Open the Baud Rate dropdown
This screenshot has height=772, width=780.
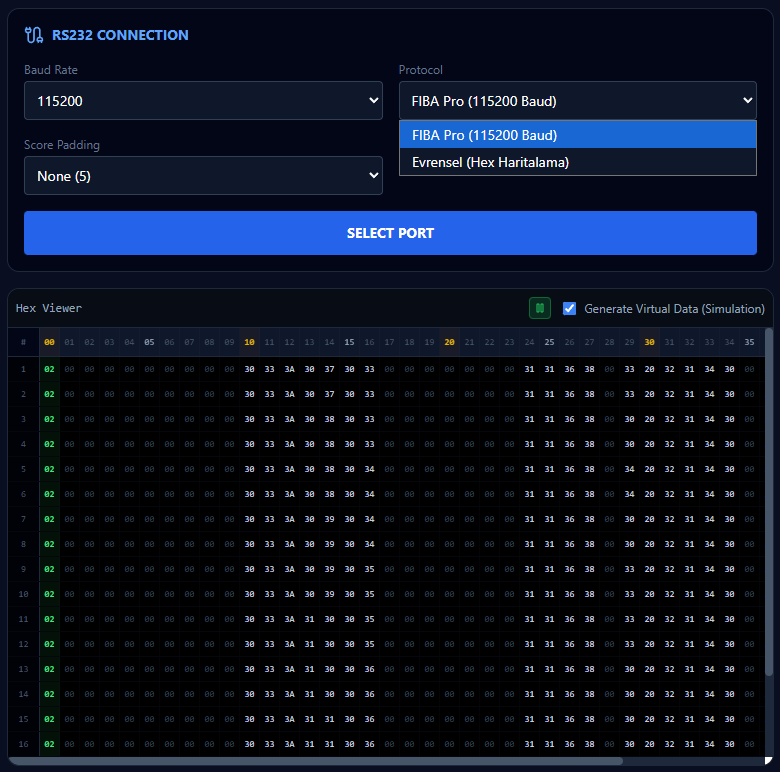point(203,100)
